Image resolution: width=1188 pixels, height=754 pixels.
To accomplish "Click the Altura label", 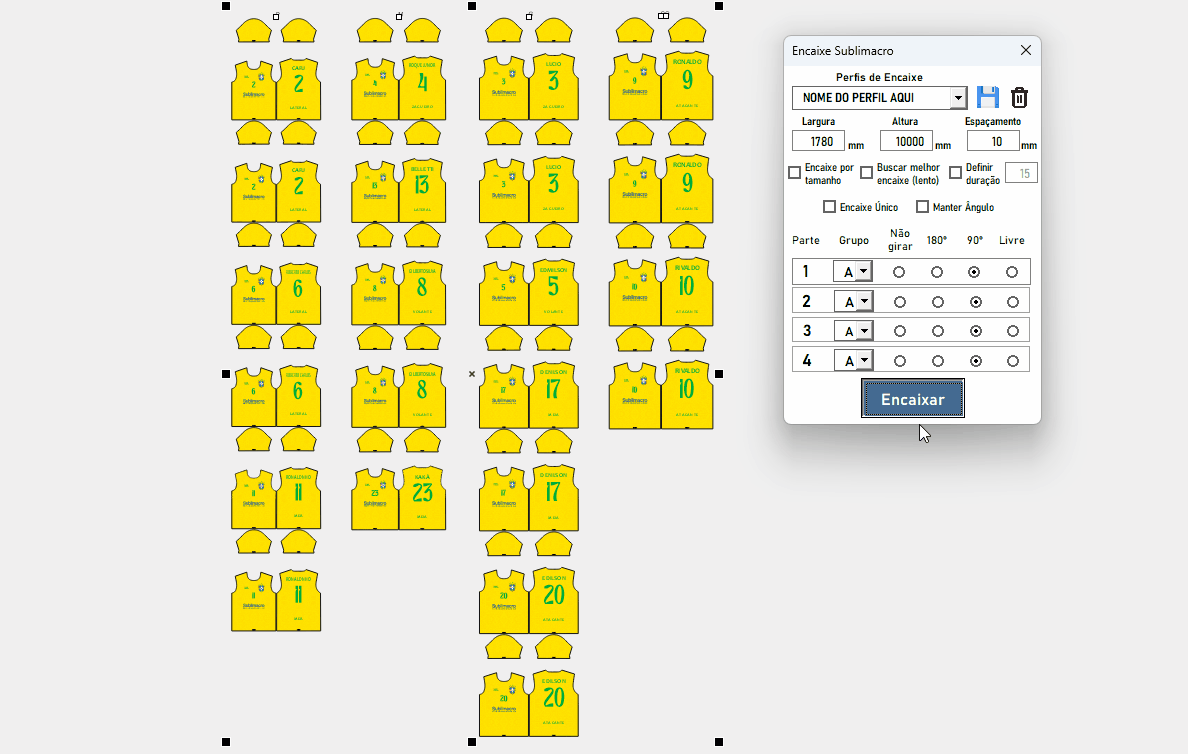I will click(x=905, y=121).
